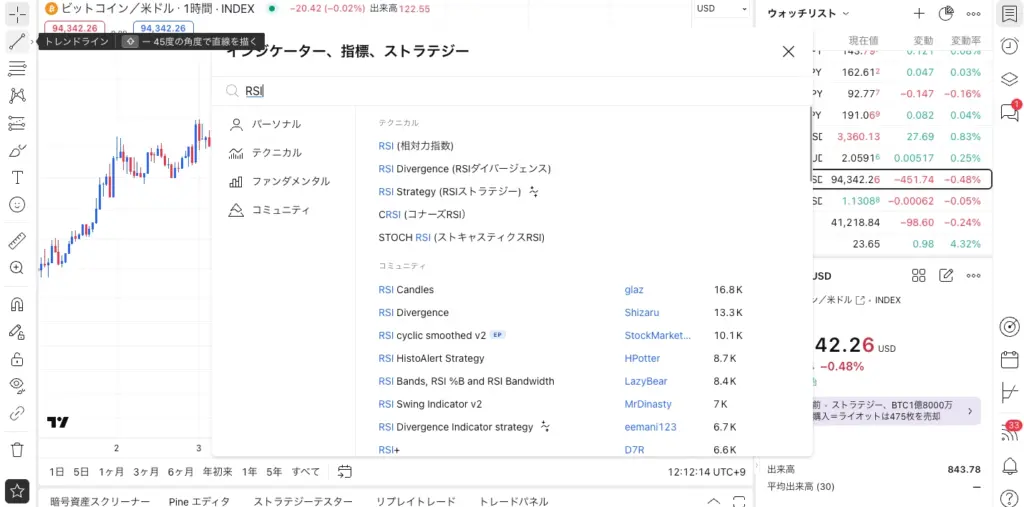Image resolution: width=1024 pixels, height=507 pixels.
Task: Add a symbol to watchlist plus icon
Action: 919,13
